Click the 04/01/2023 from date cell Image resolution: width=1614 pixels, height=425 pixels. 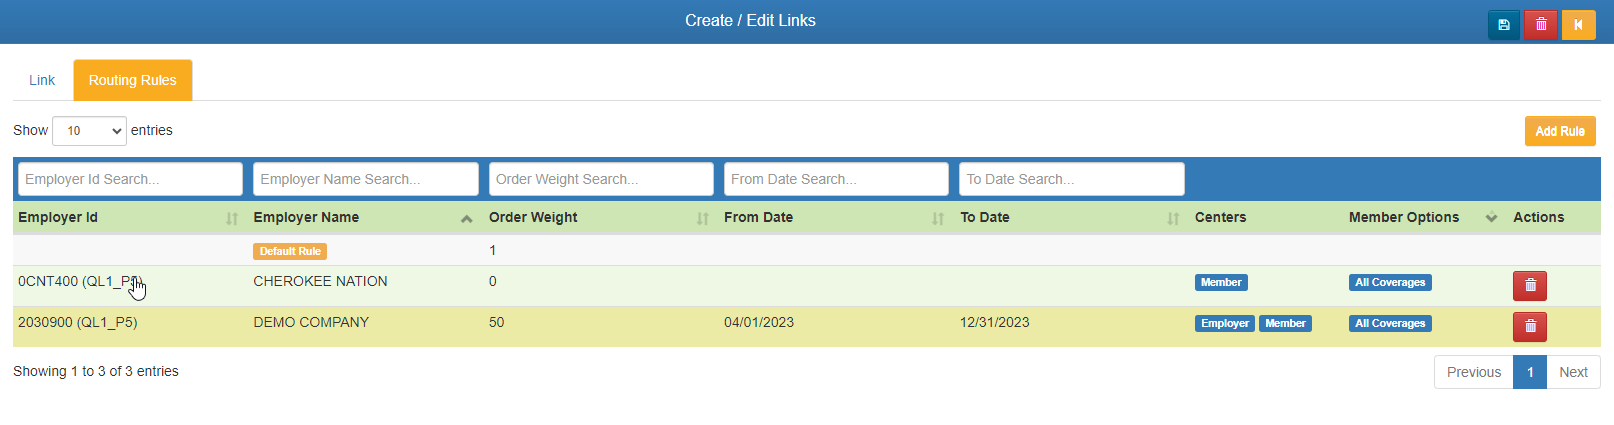[759, 322]
